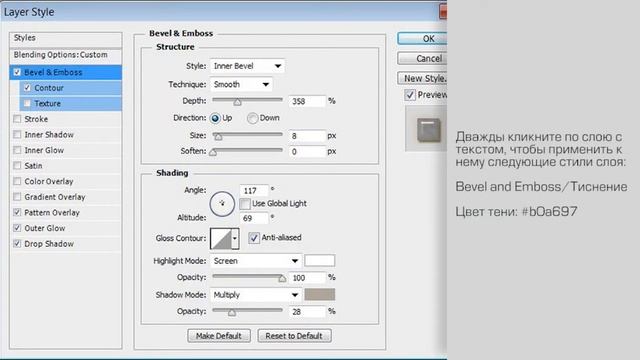Click the Cancel button

[422, 59]
